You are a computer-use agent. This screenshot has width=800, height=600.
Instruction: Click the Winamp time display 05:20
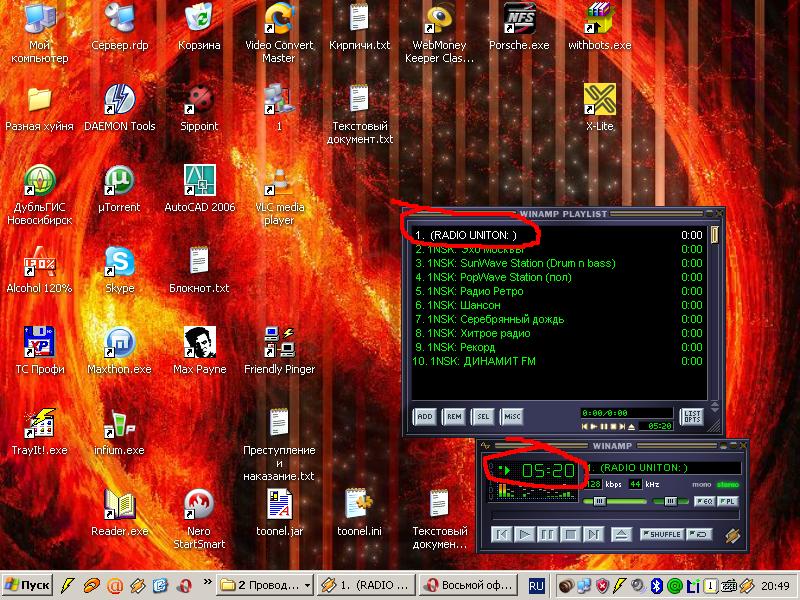[x=547, y=470]
